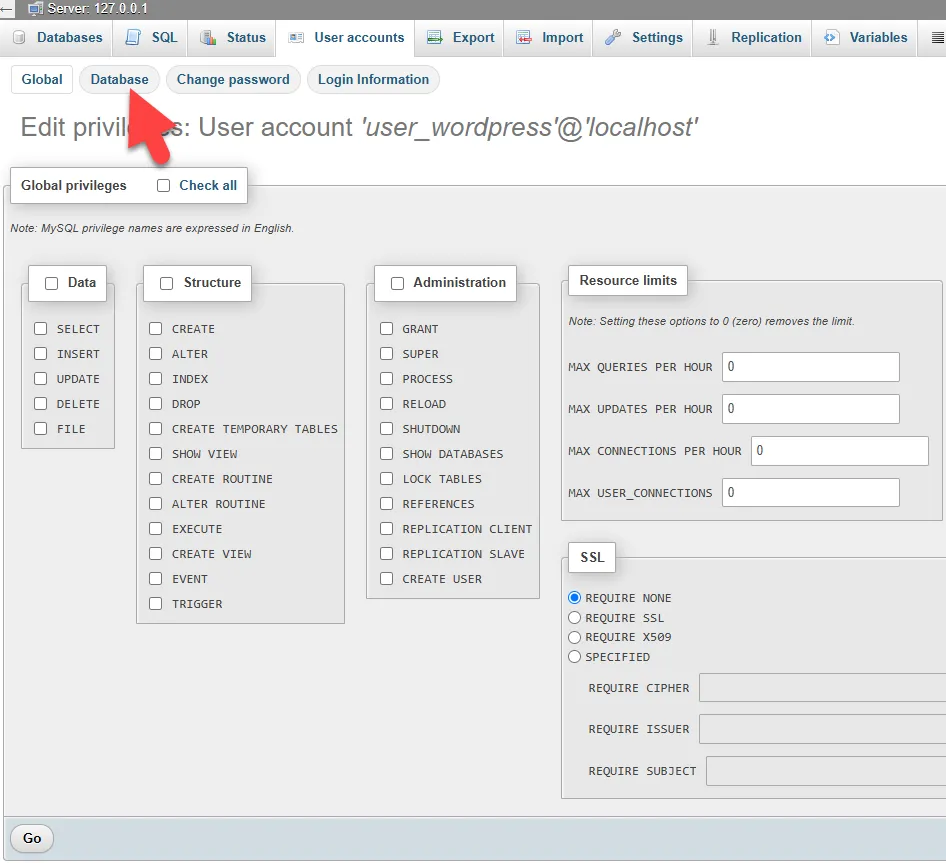
Task: Click the Go button
Action: tap(32, 838)
